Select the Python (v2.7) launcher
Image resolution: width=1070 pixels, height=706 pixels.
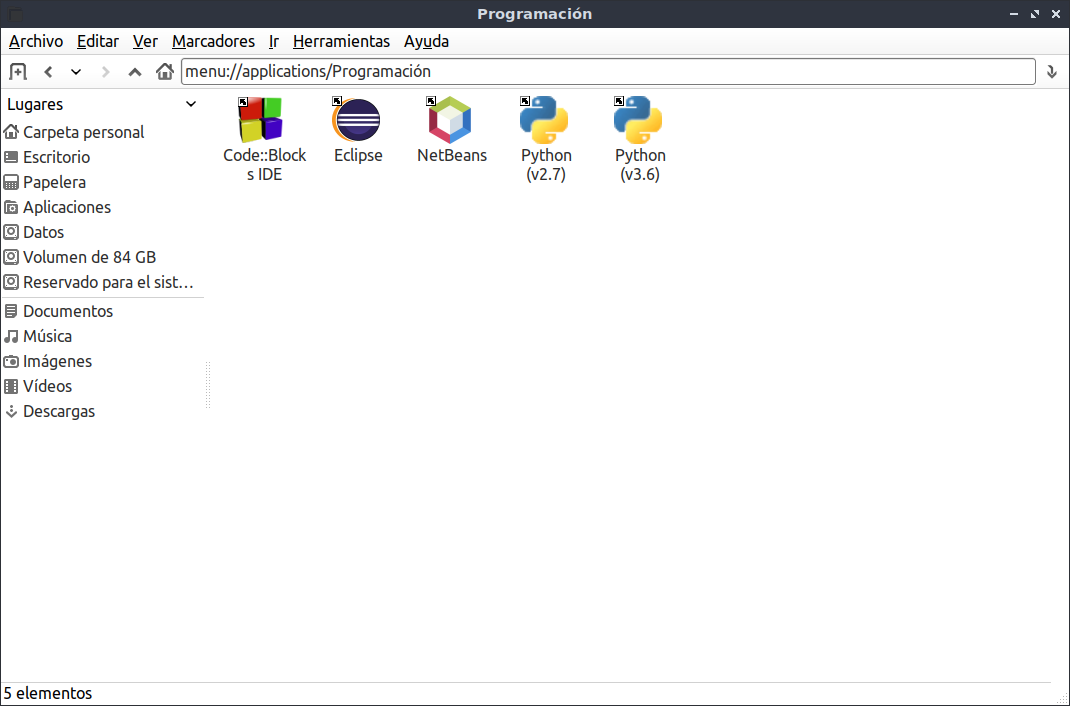click(x=545, y=140)
